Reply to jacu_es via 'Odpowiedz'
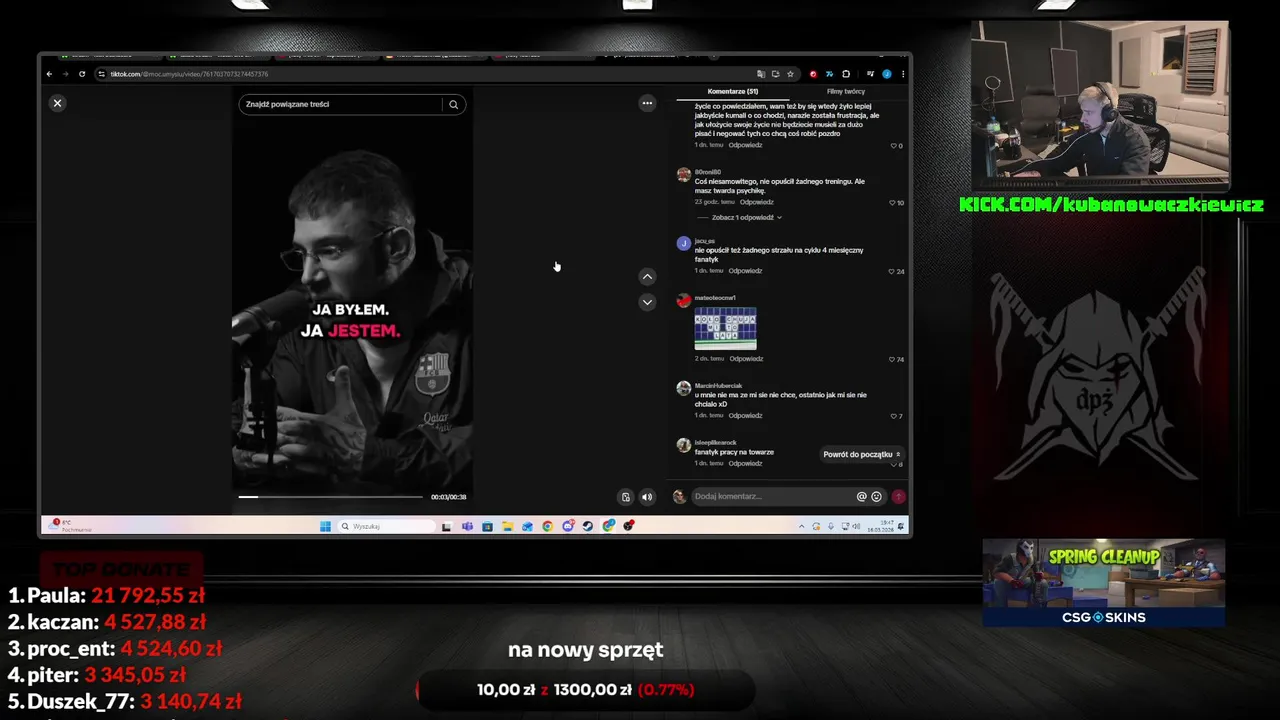 point(745,270)
